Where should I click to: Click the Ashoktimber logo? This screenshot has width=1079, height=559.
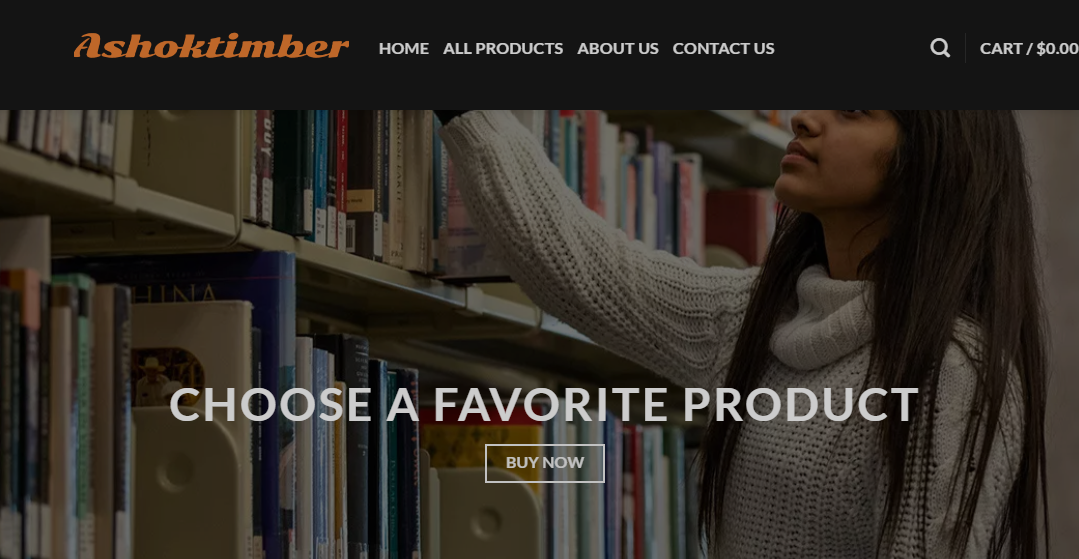(211, 46)
